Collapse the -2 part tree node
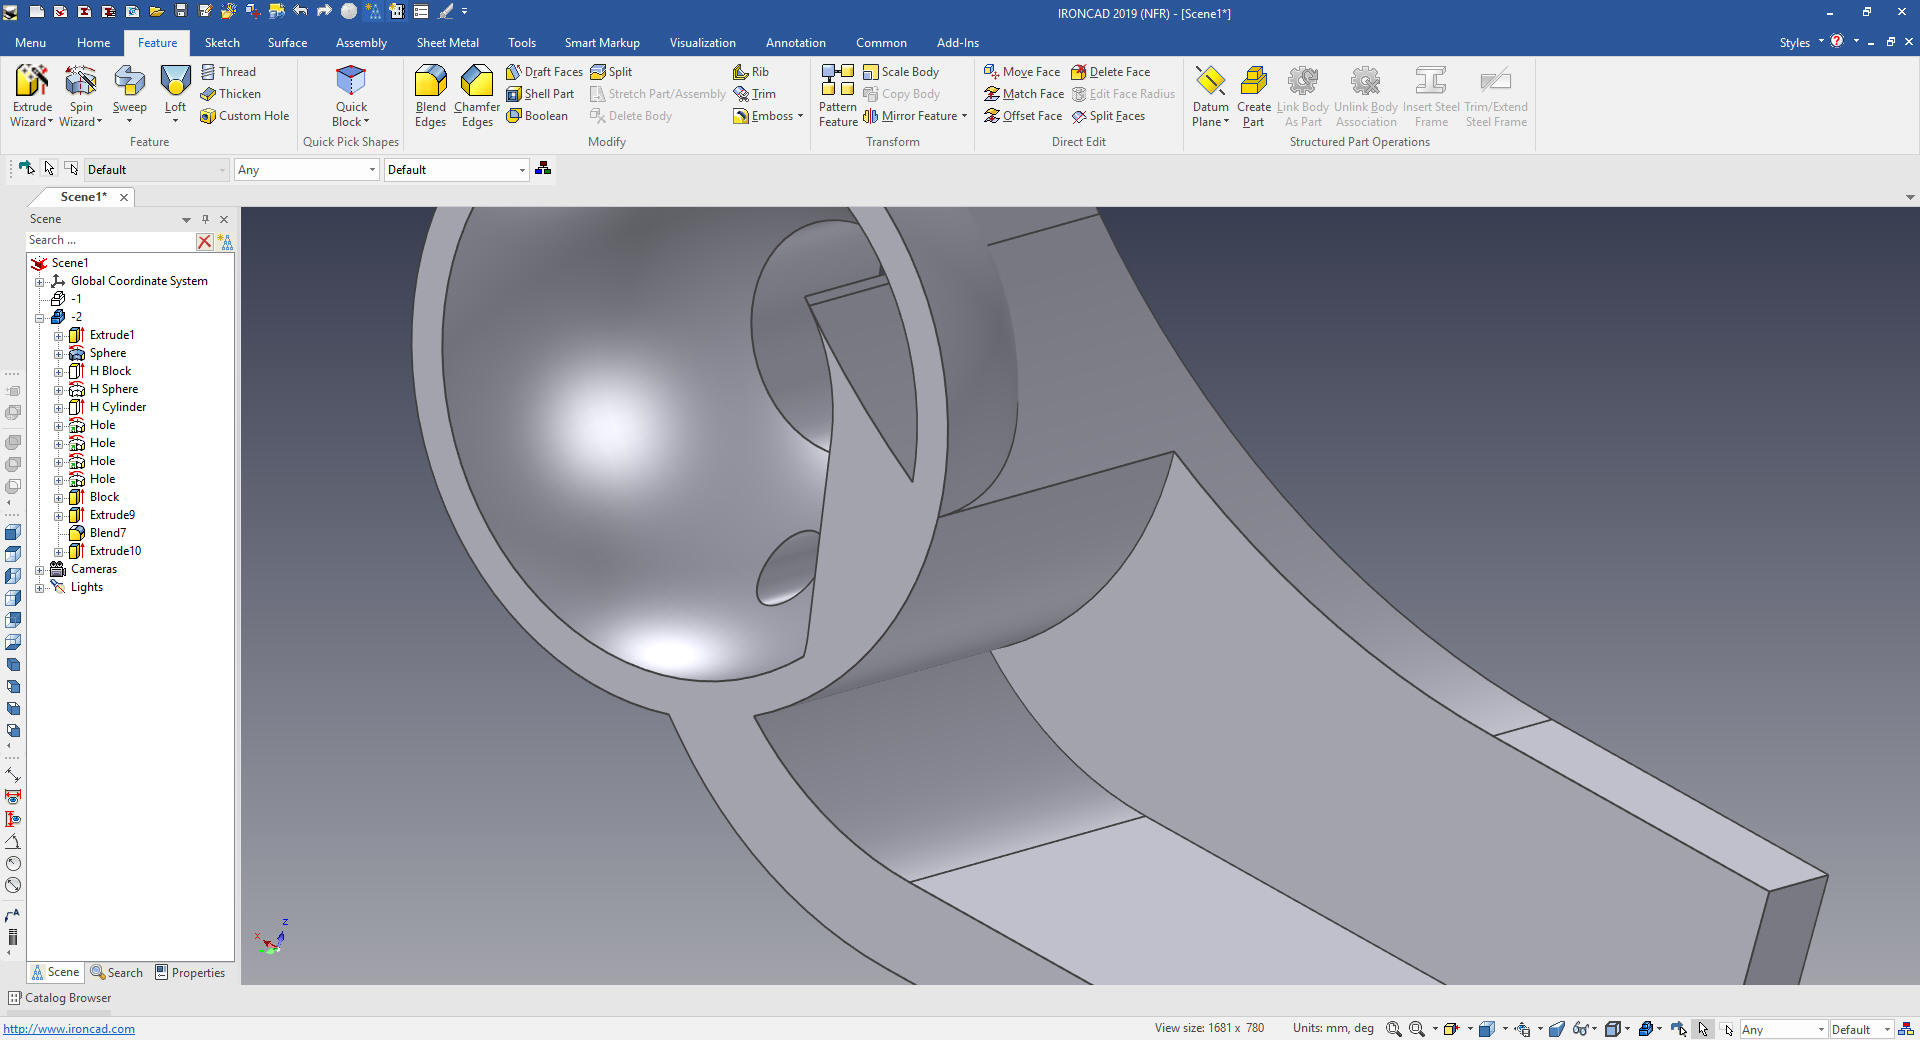Image resolution: width=1920 pixels, height=1040 pixels. tap(40, 318)
